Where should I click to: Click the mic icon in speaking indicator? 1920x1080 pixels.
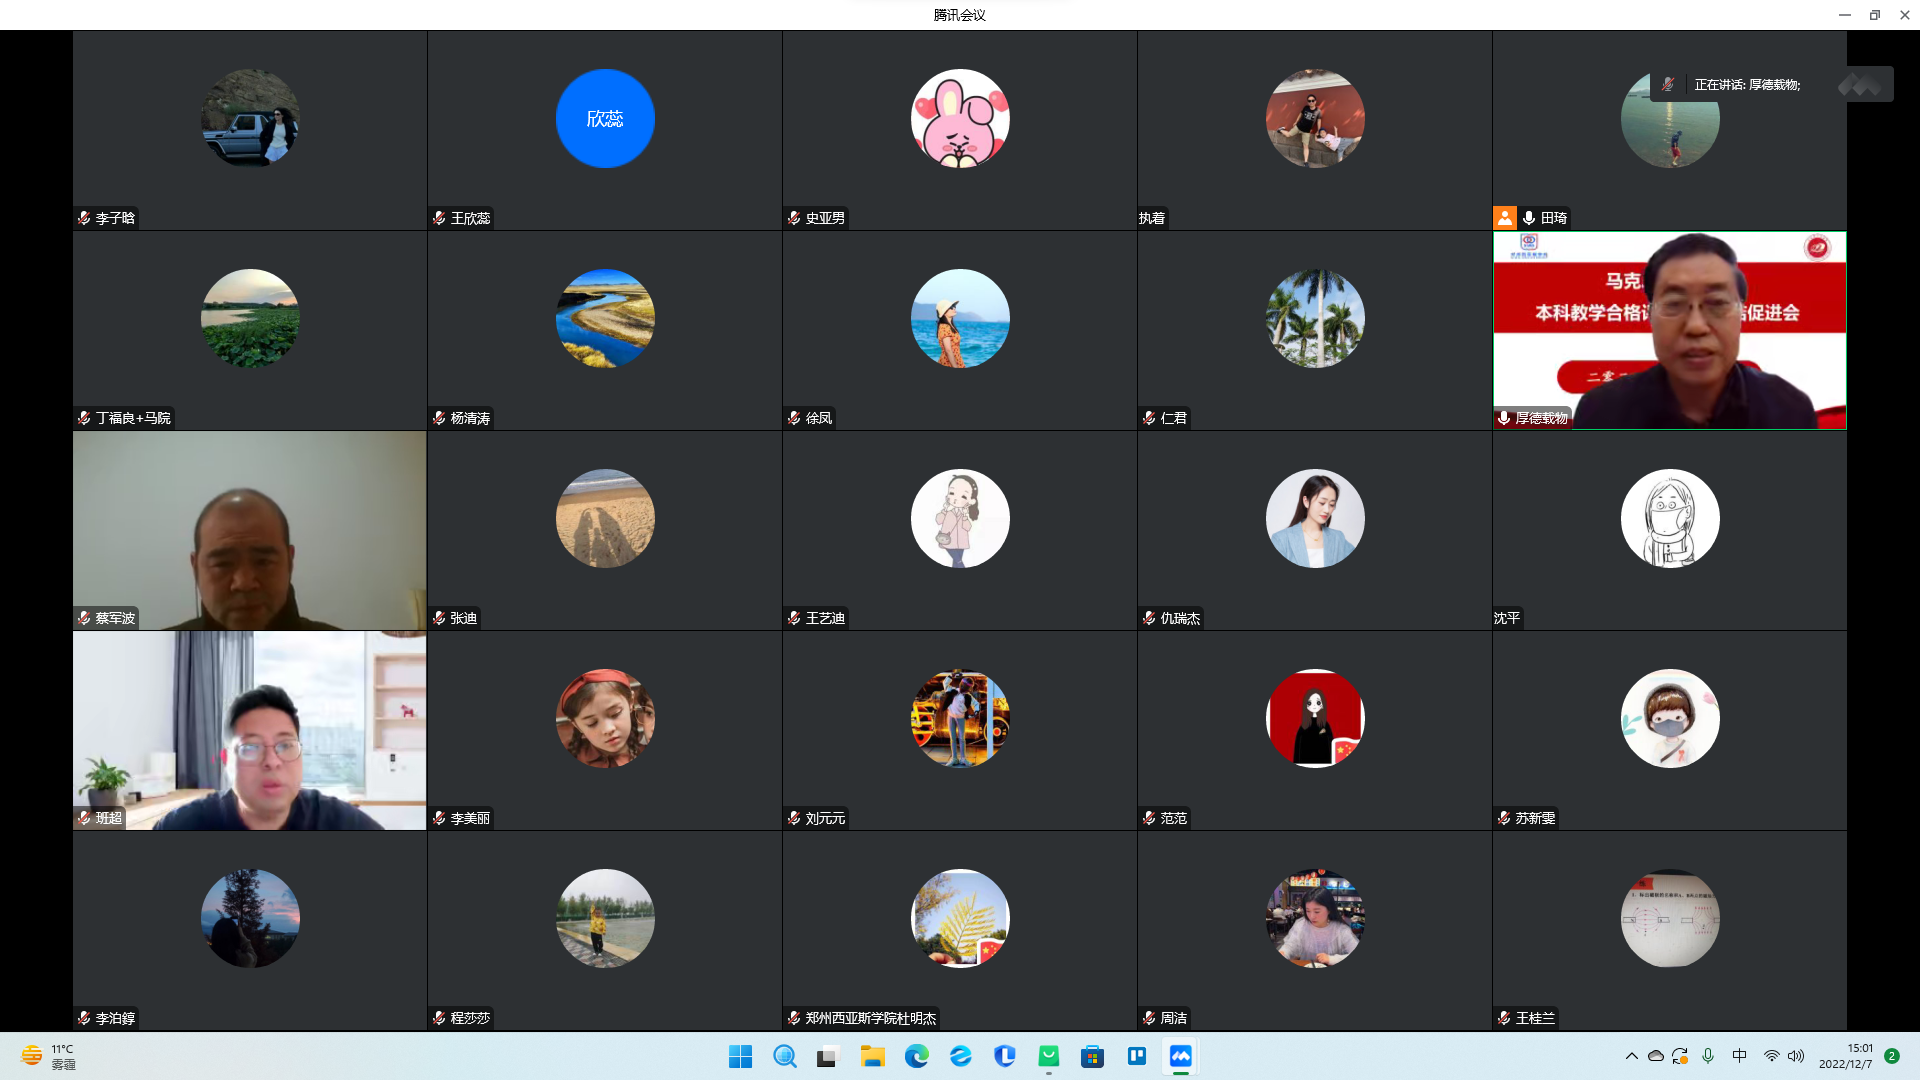click(1668, 85)
